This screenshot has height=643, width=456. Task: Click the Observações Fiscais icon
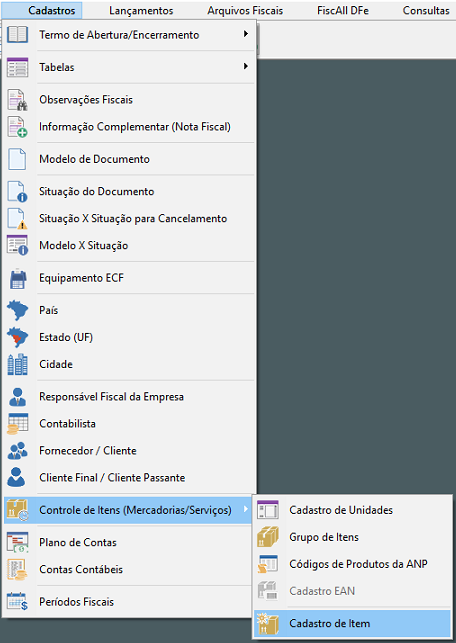(x=17, y=100)
